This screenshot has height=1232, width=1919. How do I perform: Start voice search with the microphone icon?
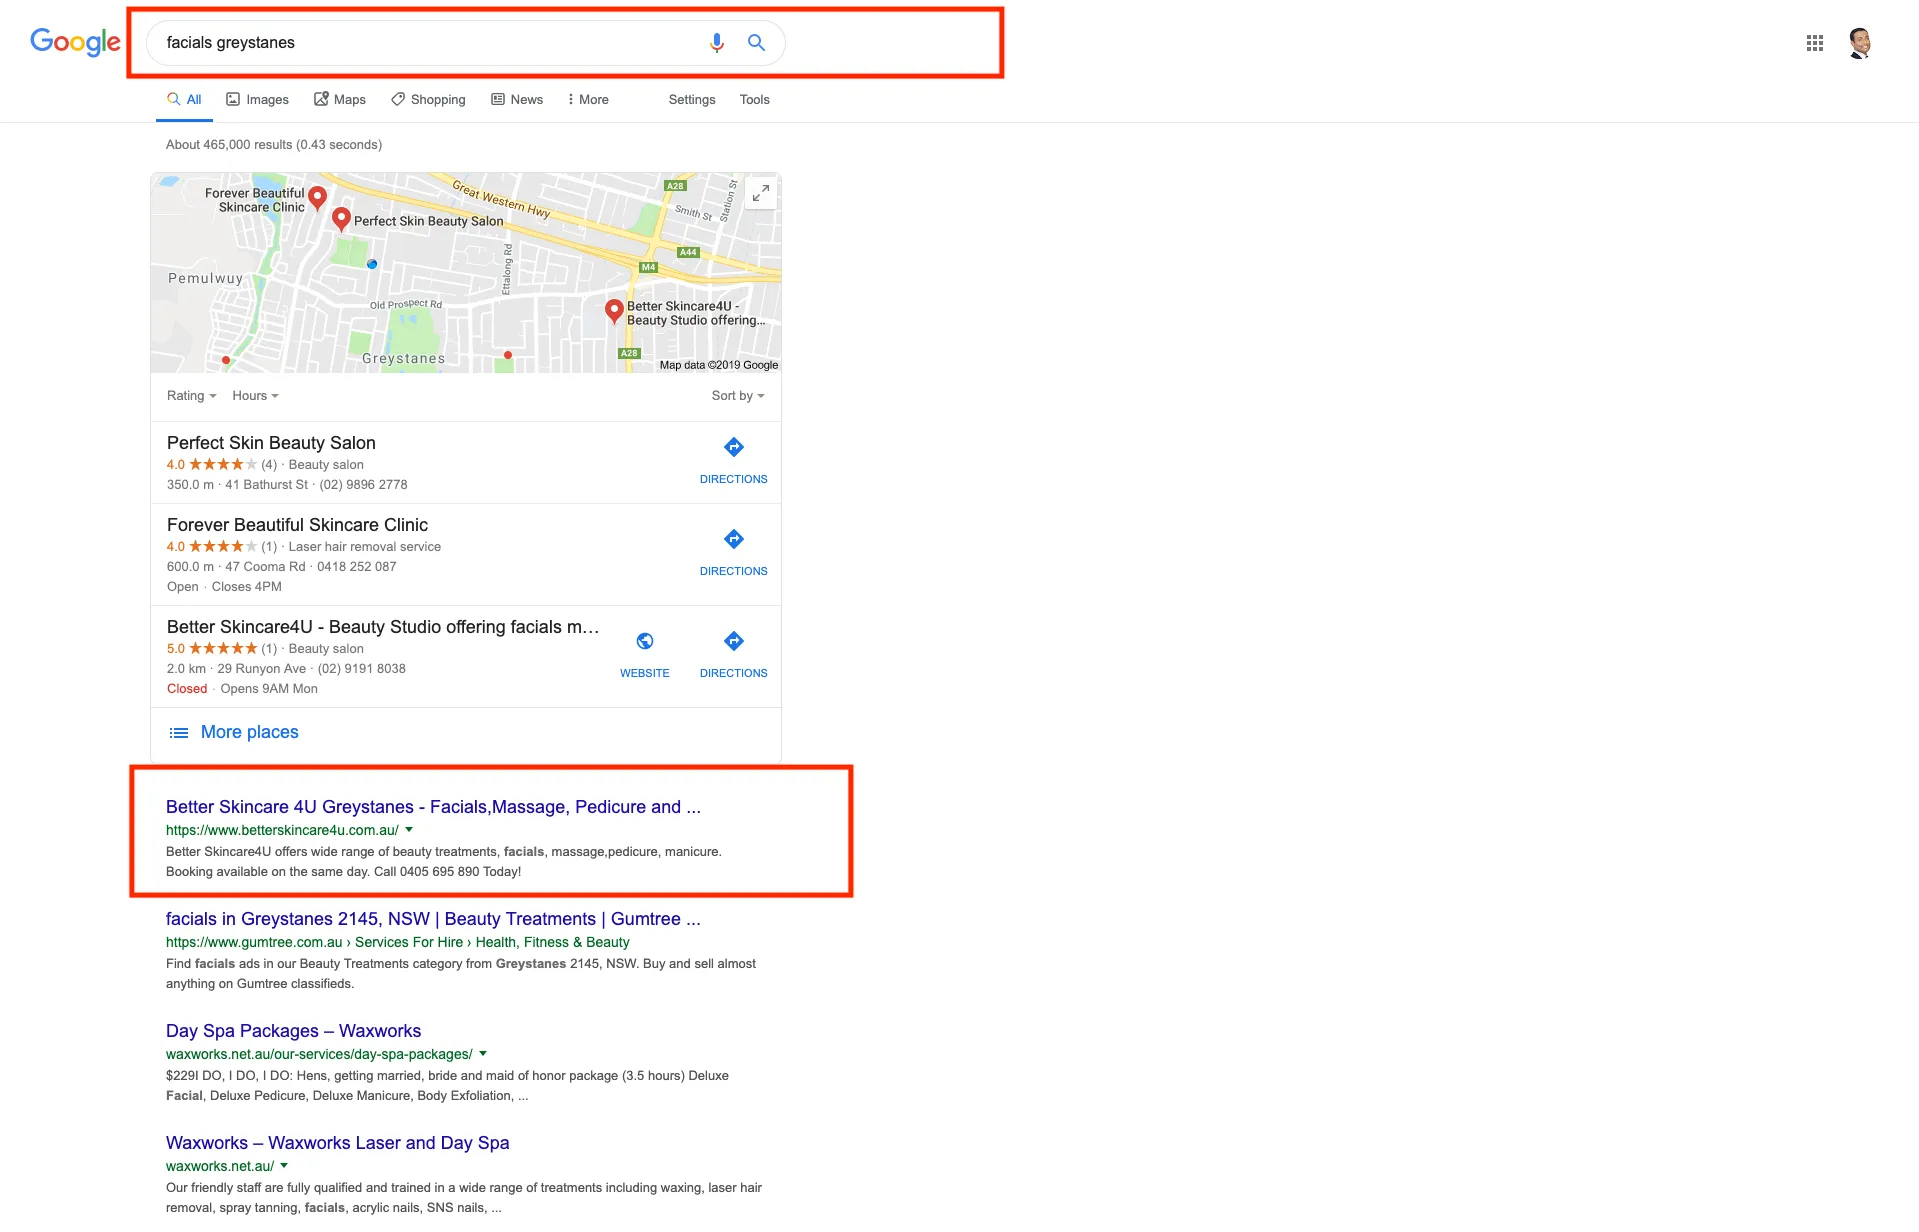coord(716,43)
